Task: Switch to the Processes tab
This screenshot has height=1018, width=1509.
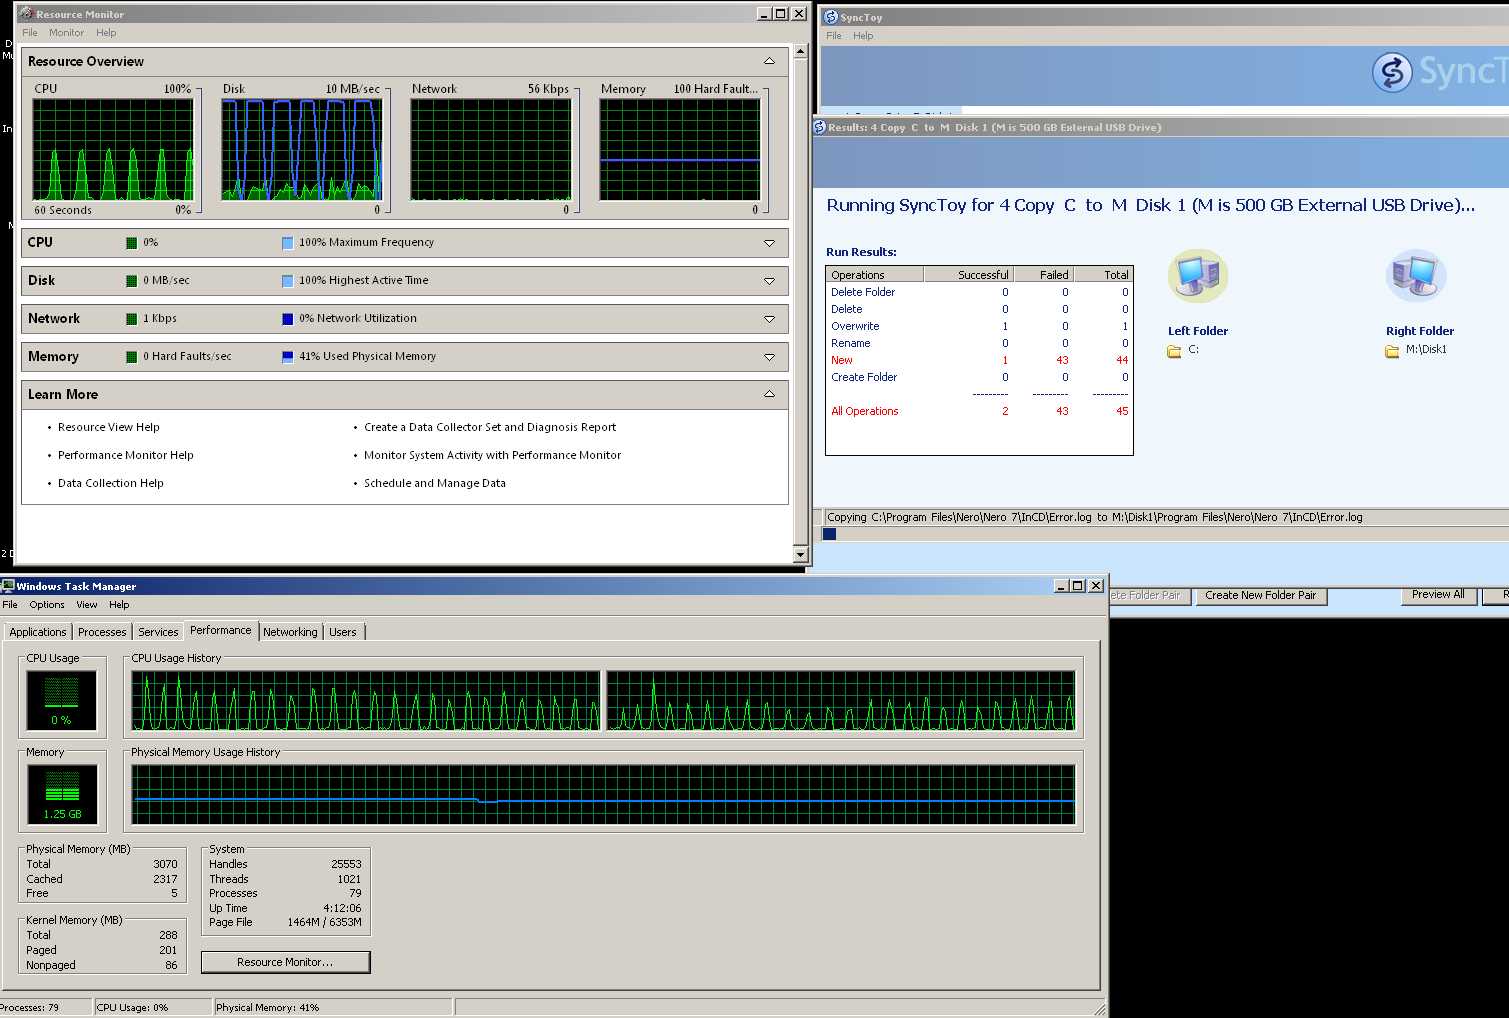Action: coord(102,632)
